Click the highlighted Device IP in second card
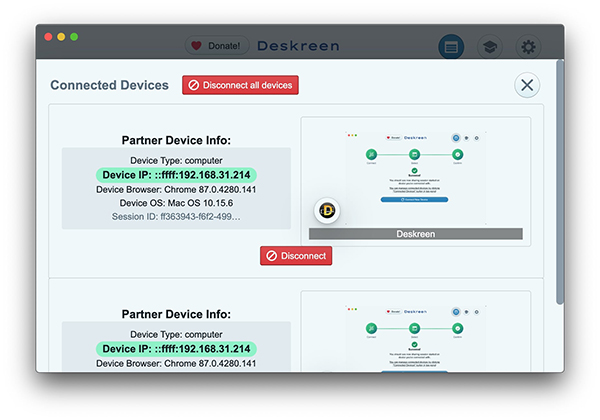Screen dimensions: 600x420 [x=176, y=349]
